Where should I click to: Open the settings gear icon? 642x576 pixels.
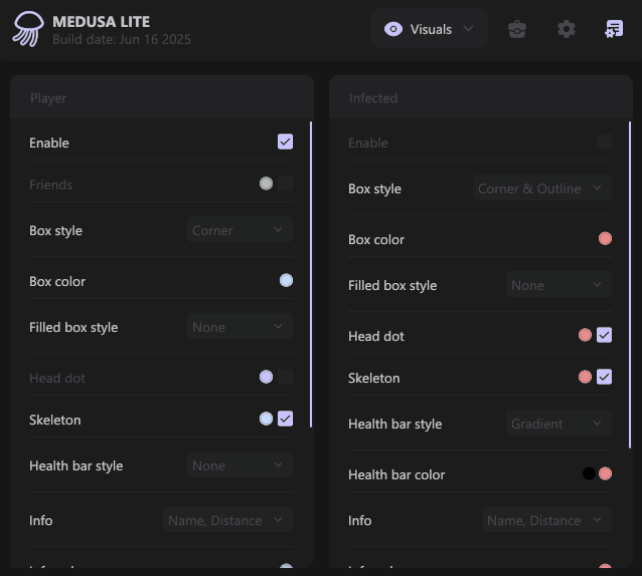pos(566,29)
